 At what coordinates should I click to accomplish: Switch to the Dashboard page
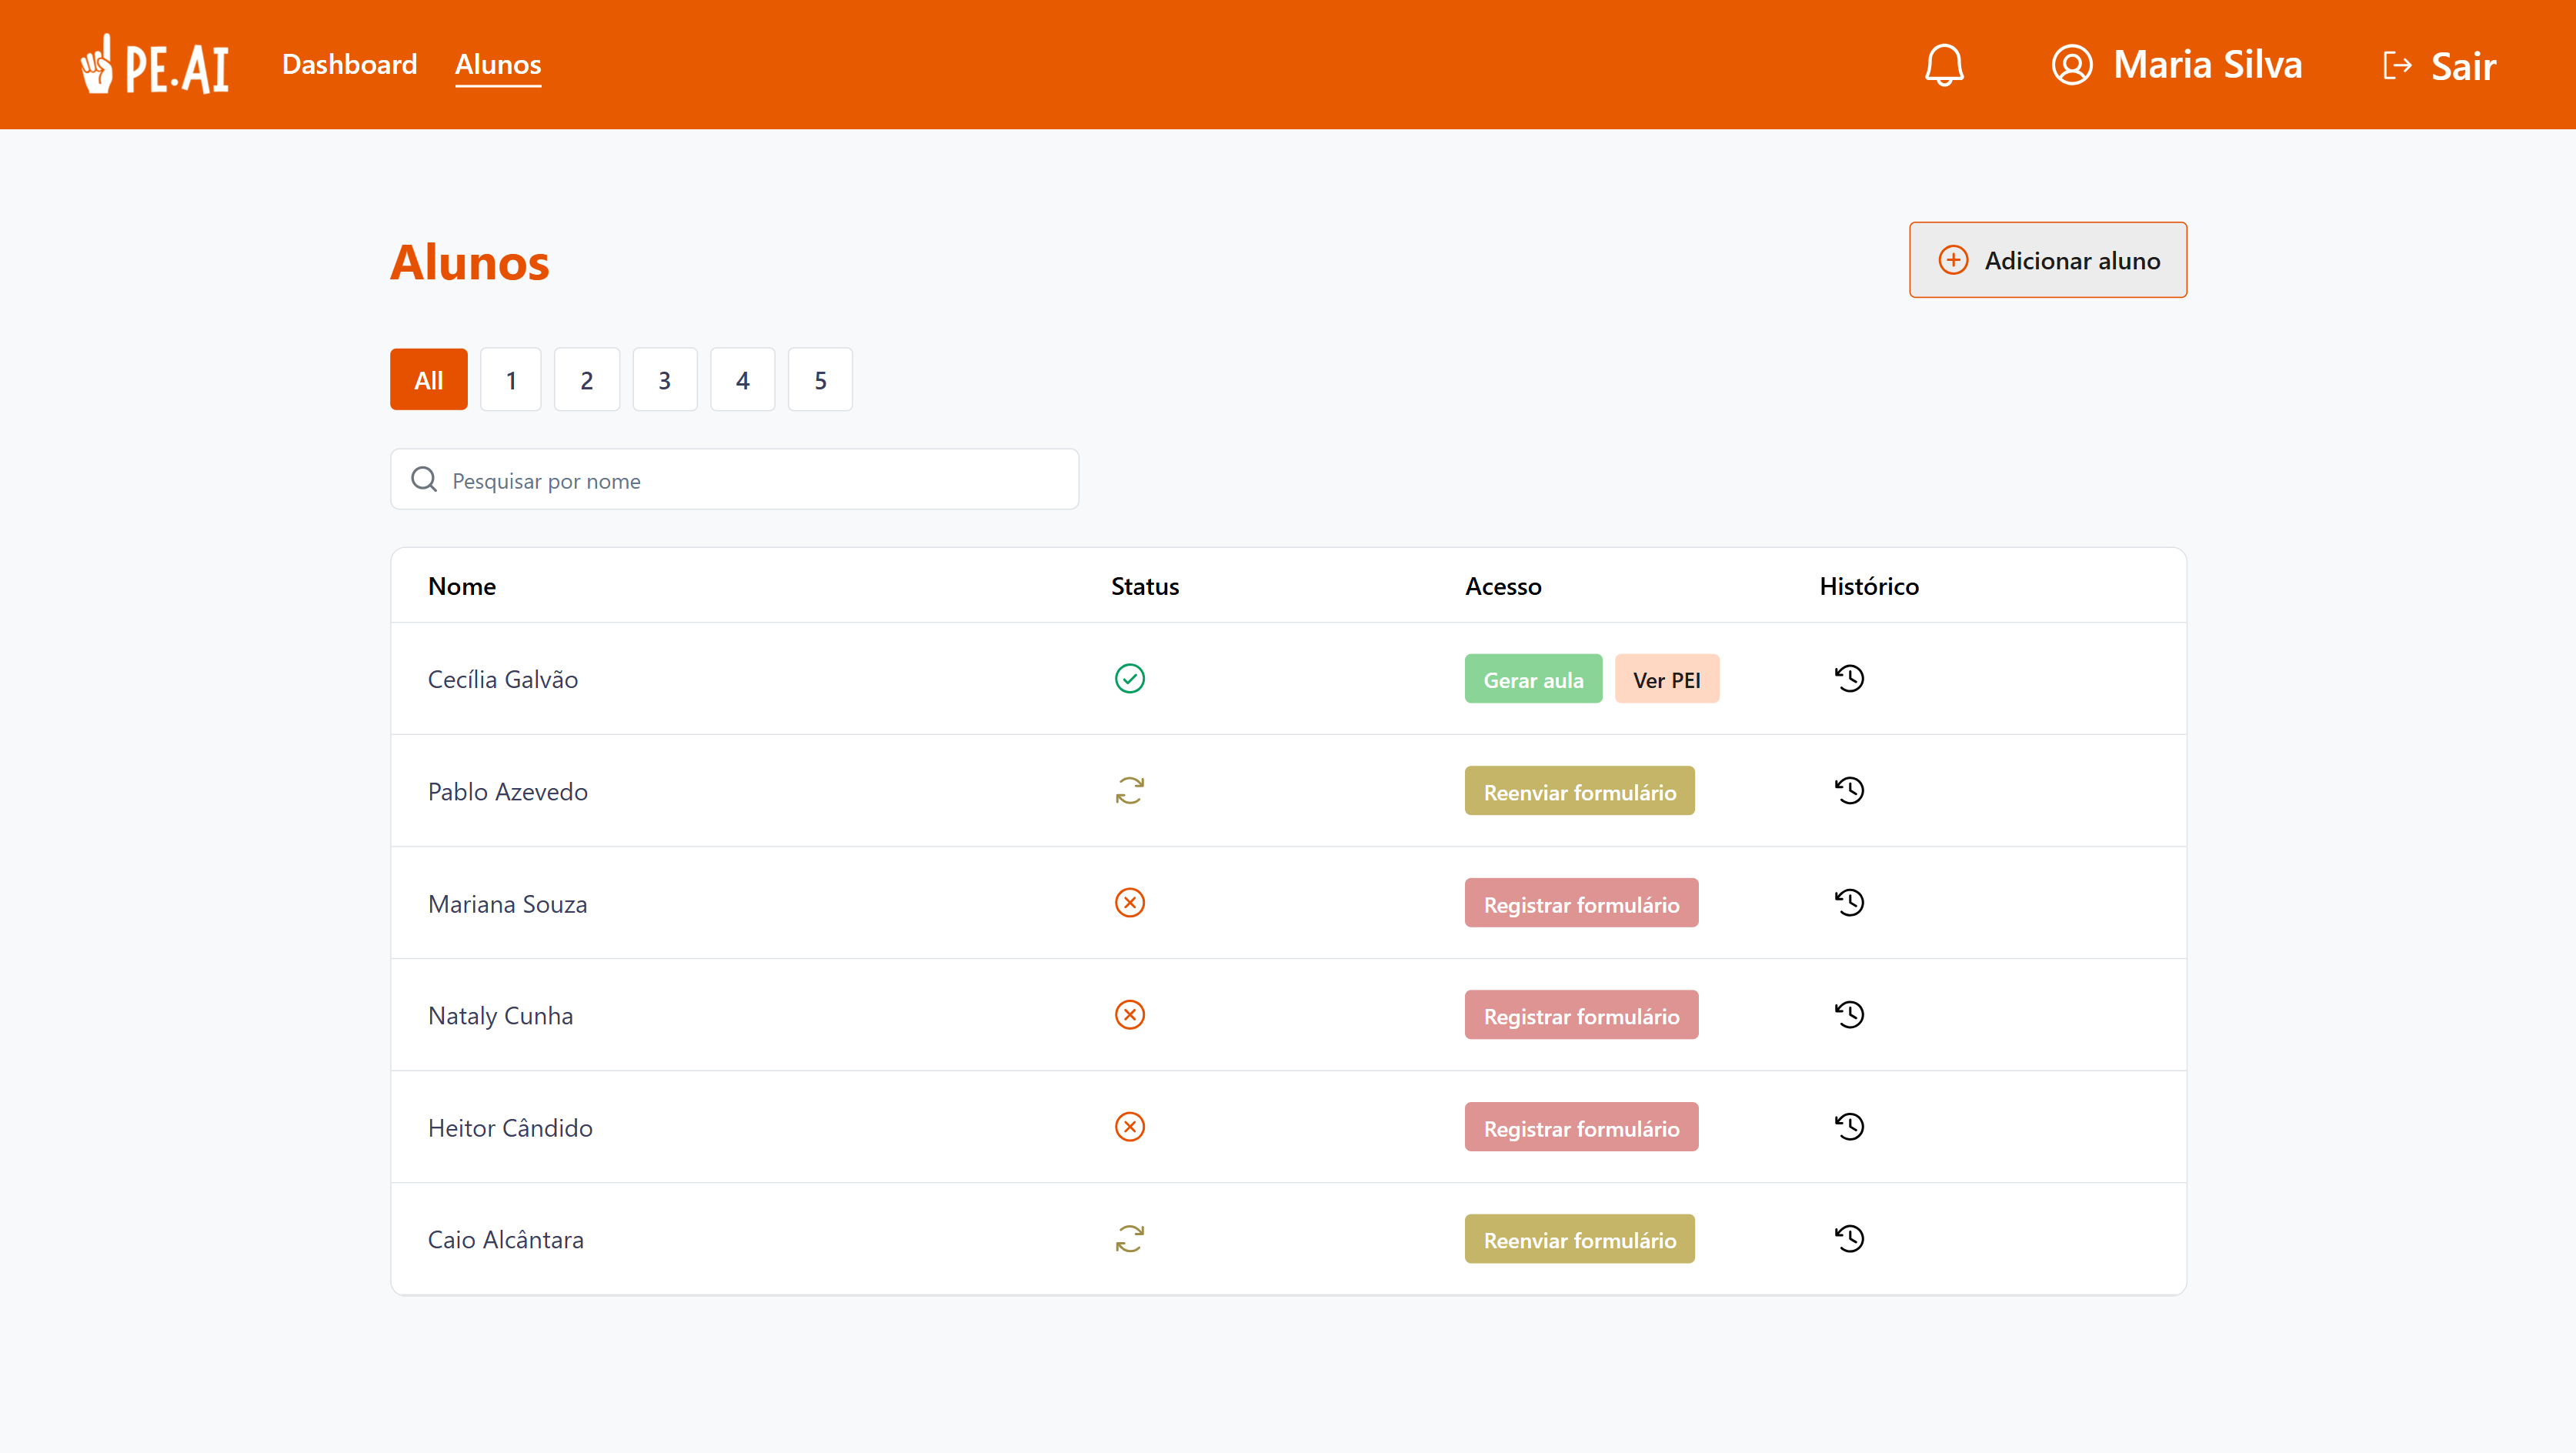(x=349, y=63)
